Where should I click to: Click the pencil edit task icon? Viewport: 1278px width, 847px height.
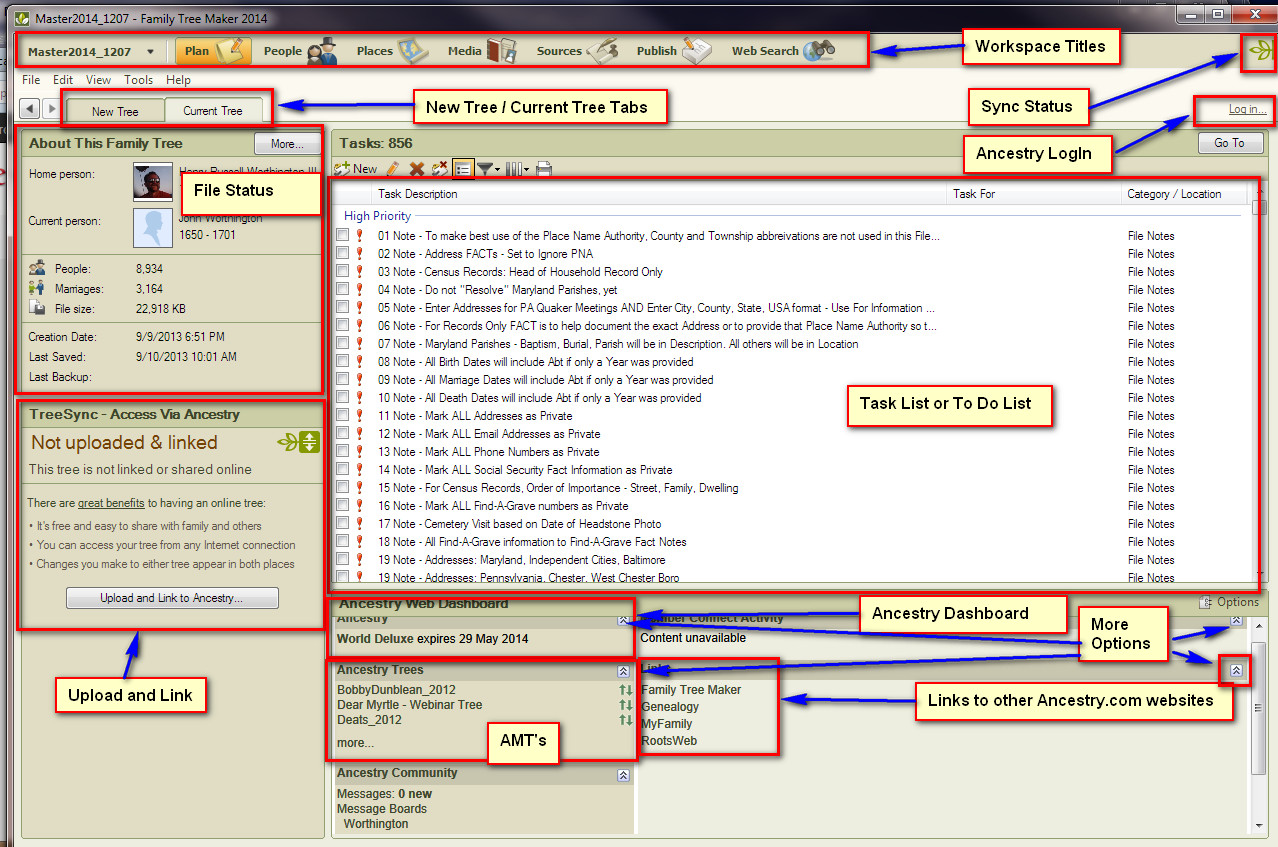point(393,169)
